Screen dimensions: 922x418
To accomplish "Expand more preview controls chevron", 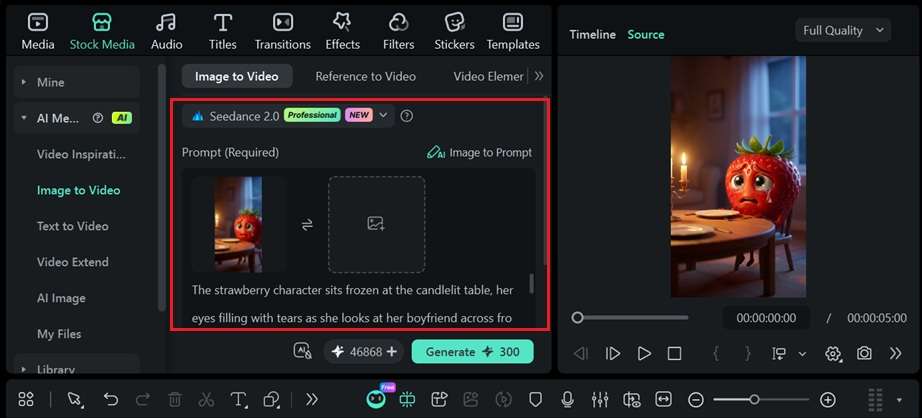I will pos(896,353).
